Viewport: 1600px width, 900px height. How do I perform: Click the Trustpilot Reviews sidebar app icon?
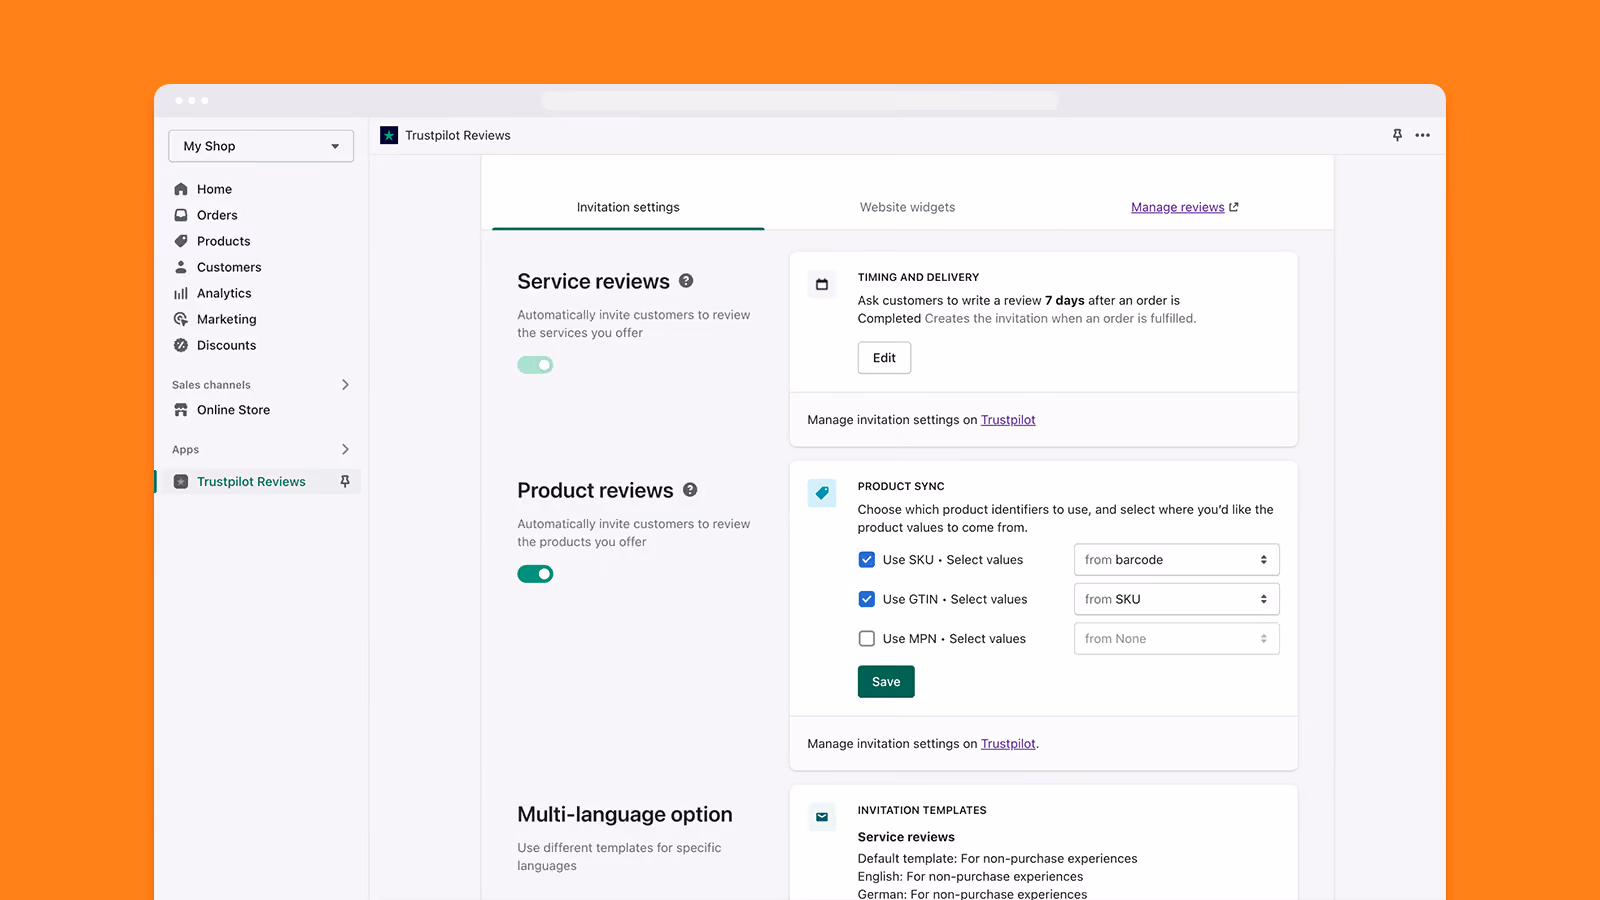click(x=181, y=482)
